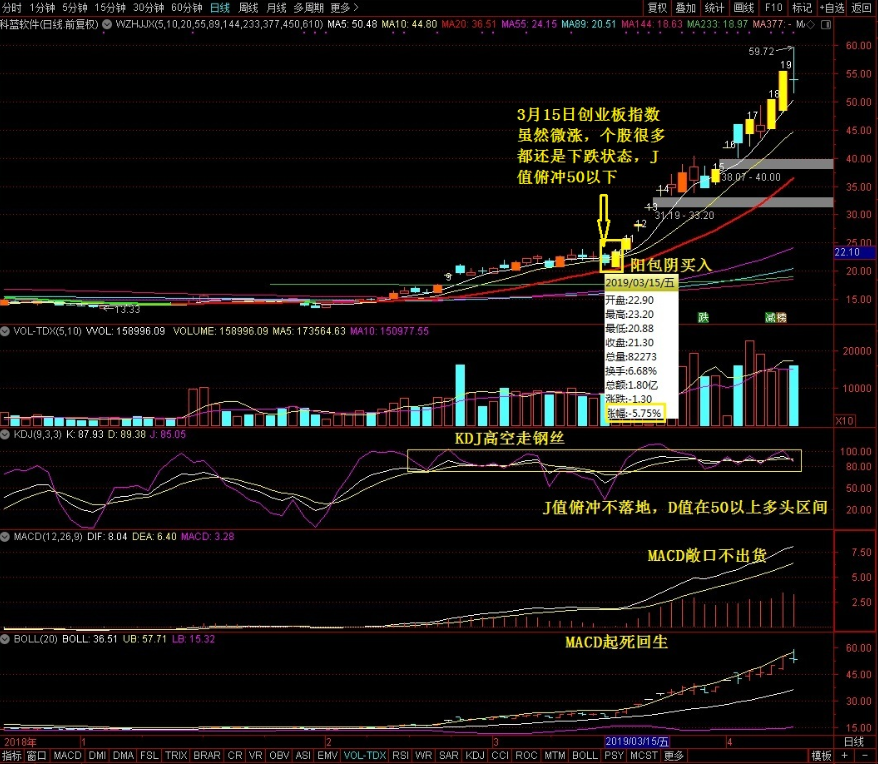
Task: Select the VOL-TDX indicator tab
Action: (365, 756)
